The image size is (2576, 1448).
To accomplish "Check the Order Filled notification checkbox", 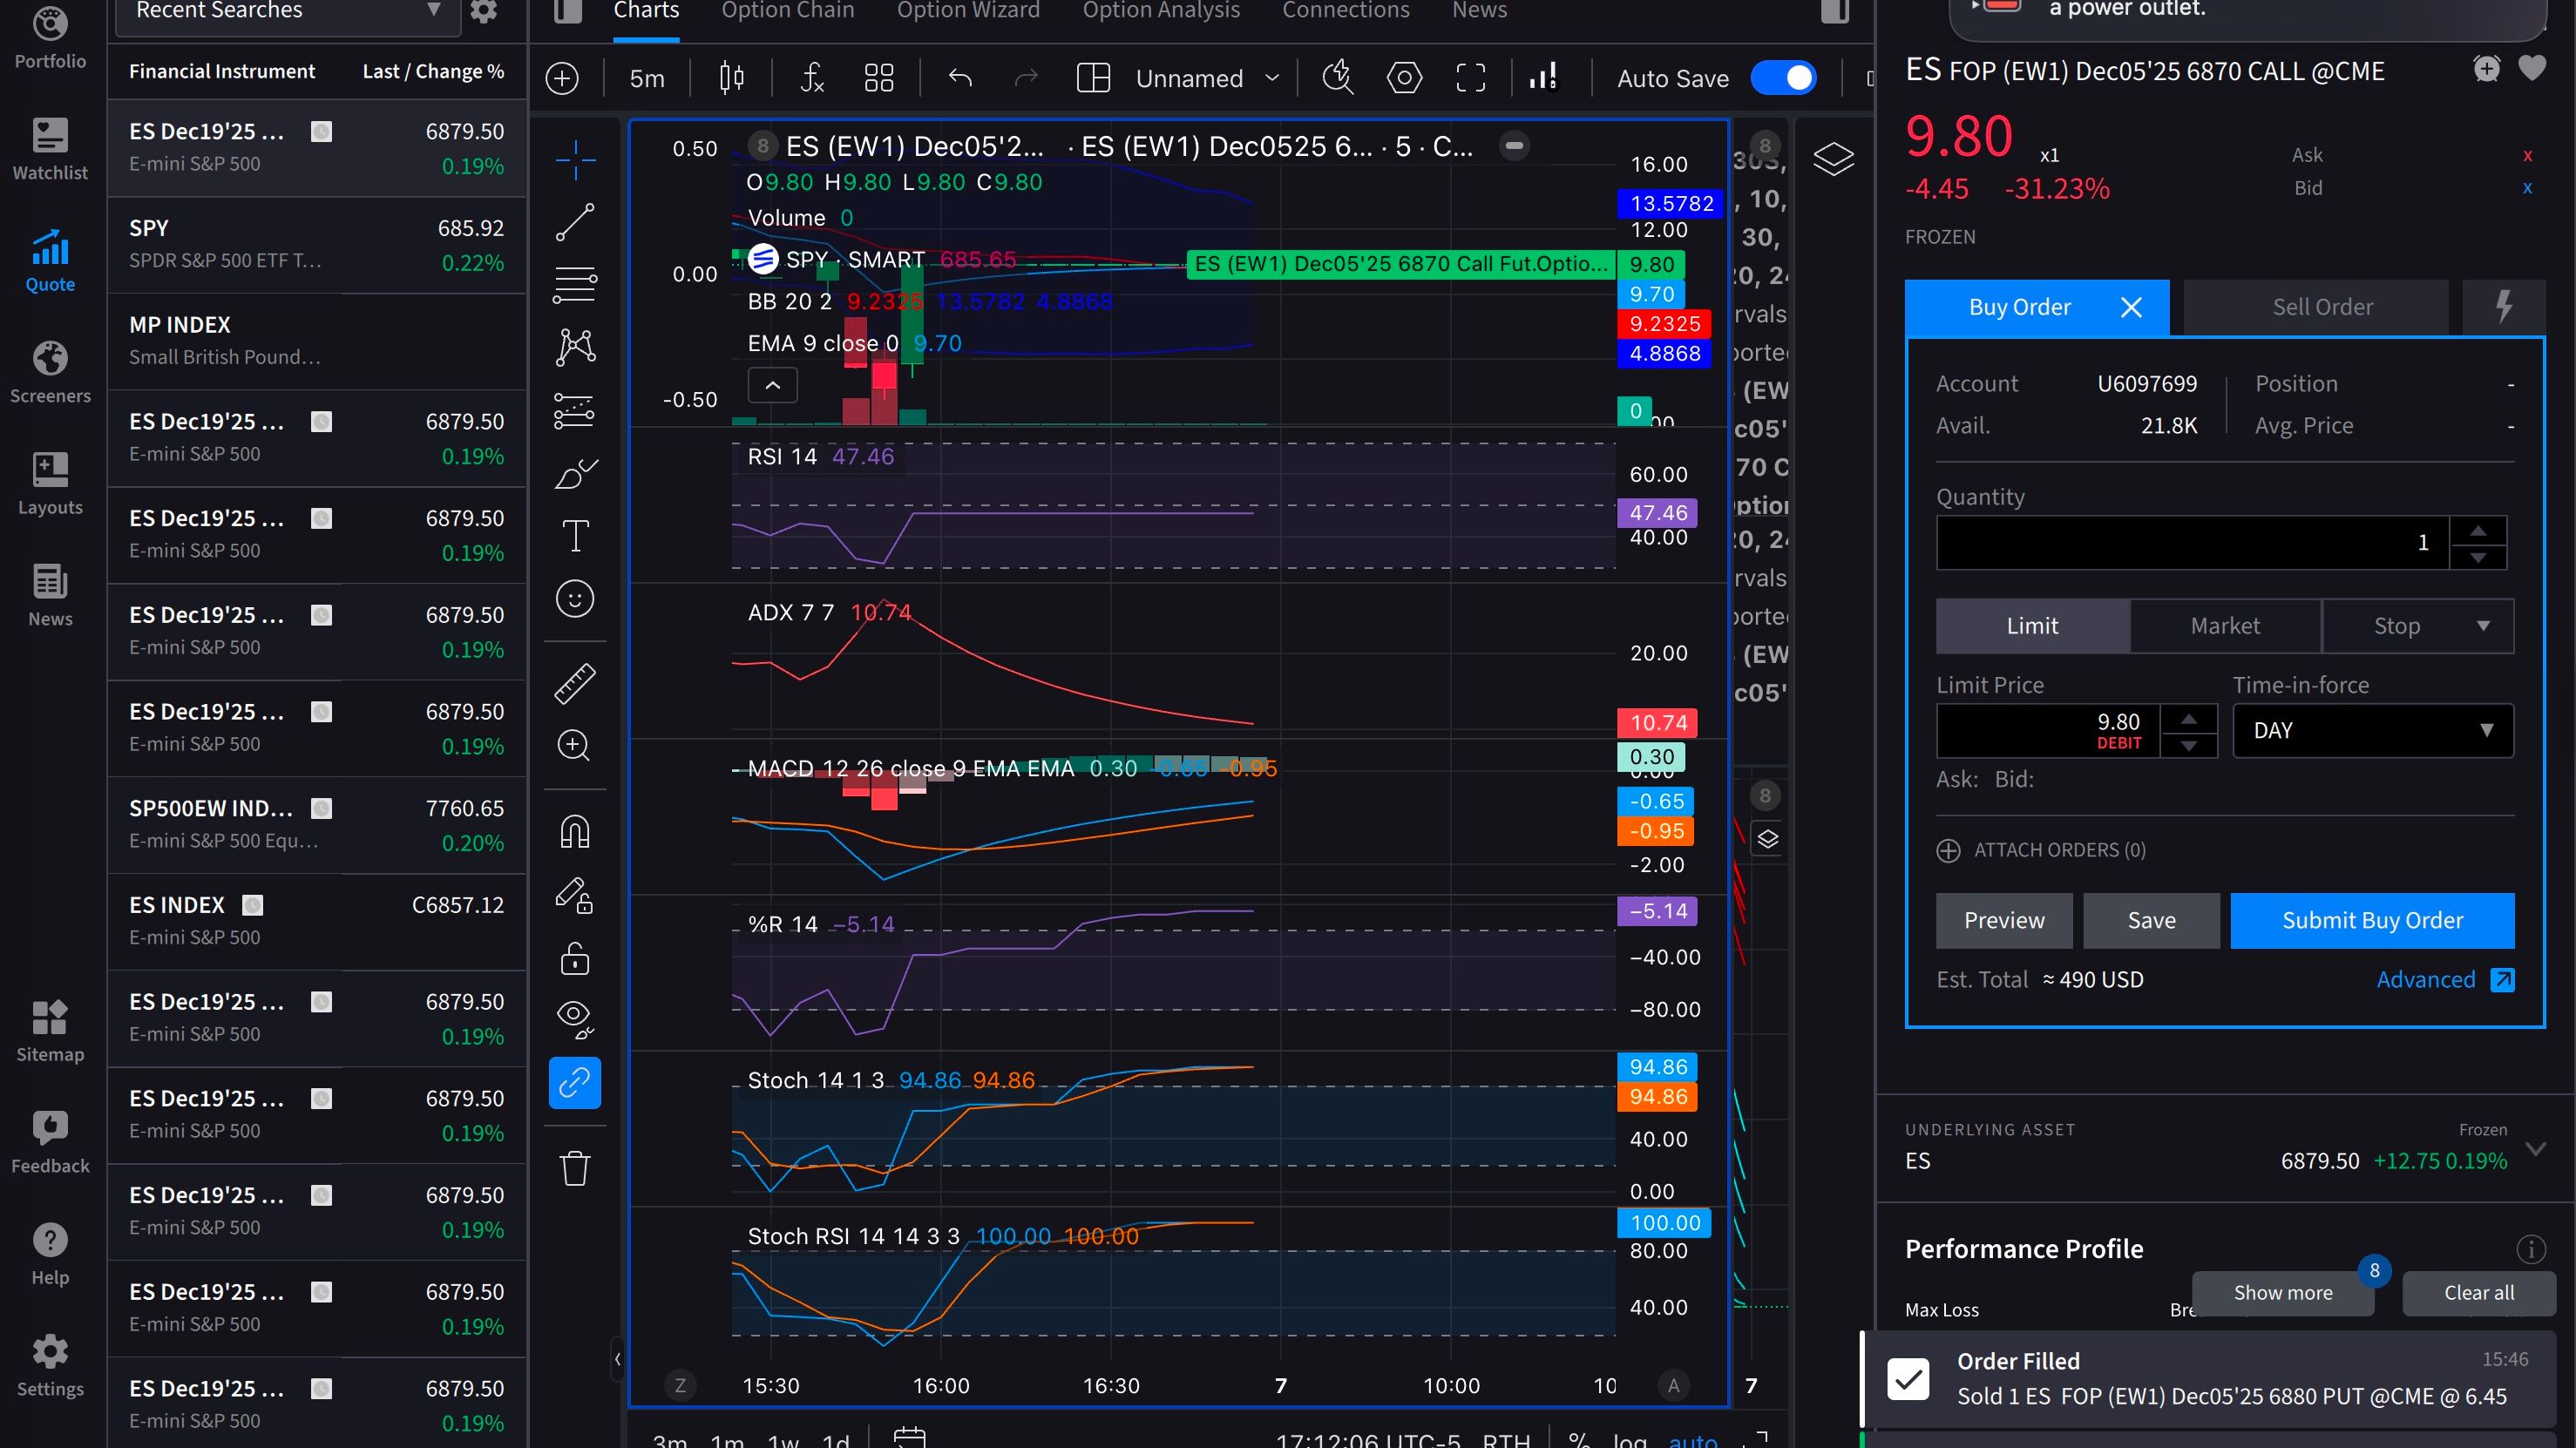I will click(x=1908, y=1379).
